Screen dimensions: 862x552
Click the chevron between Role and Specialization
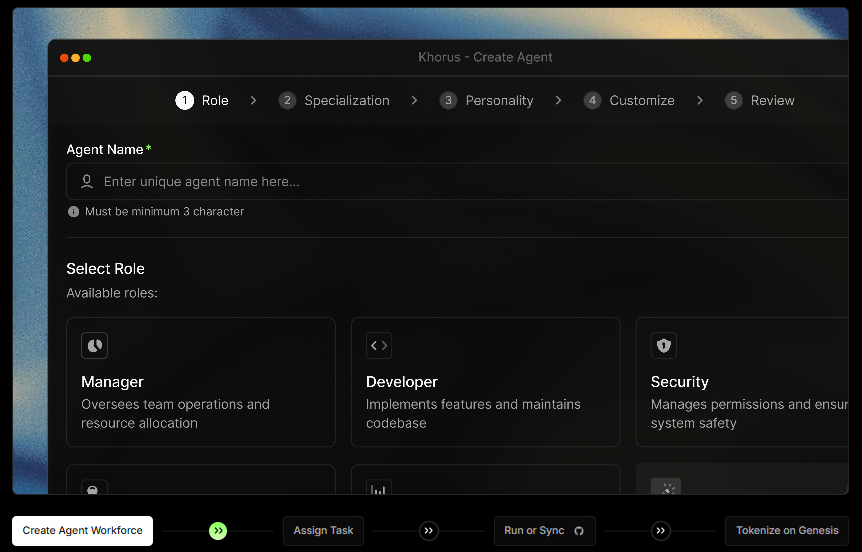pyautogui.click(x=254, y=101)
